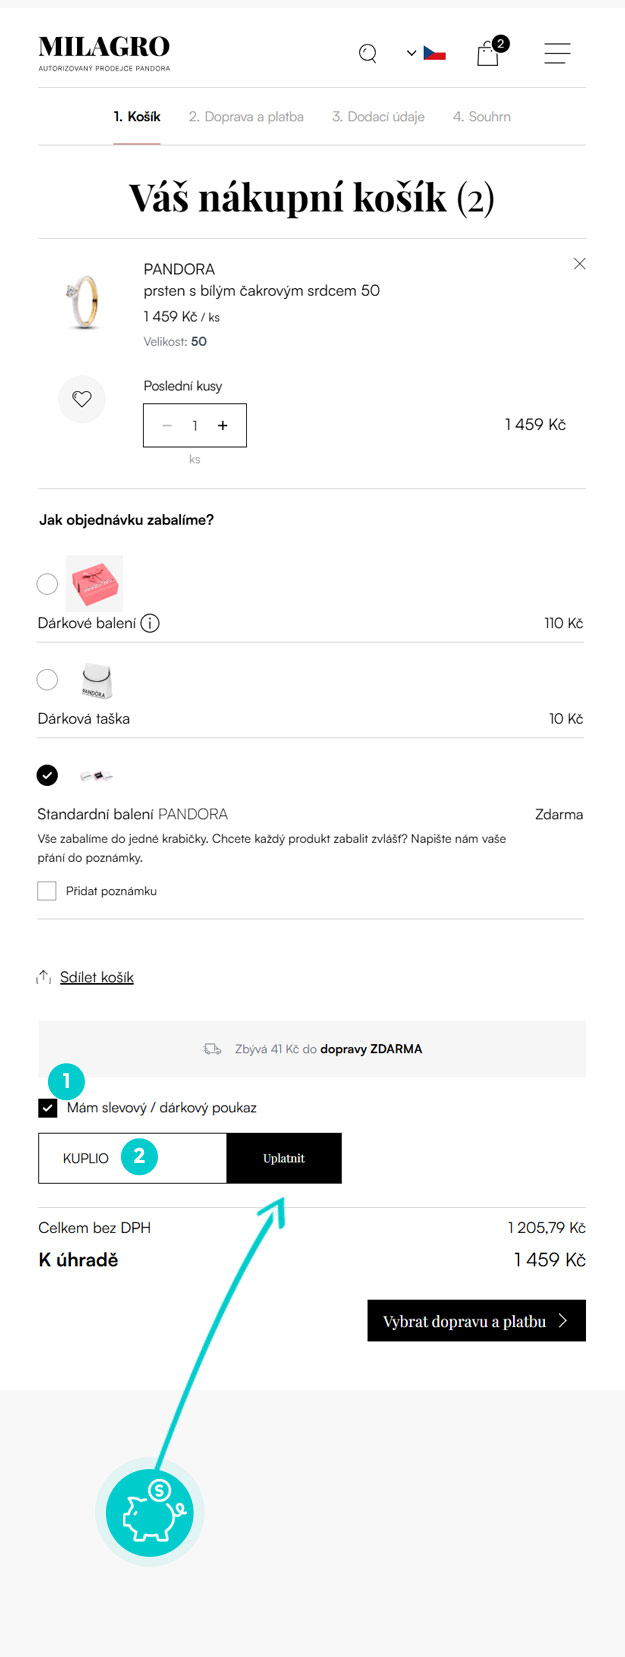Add the ring to favorites with the heart icon

82,399
